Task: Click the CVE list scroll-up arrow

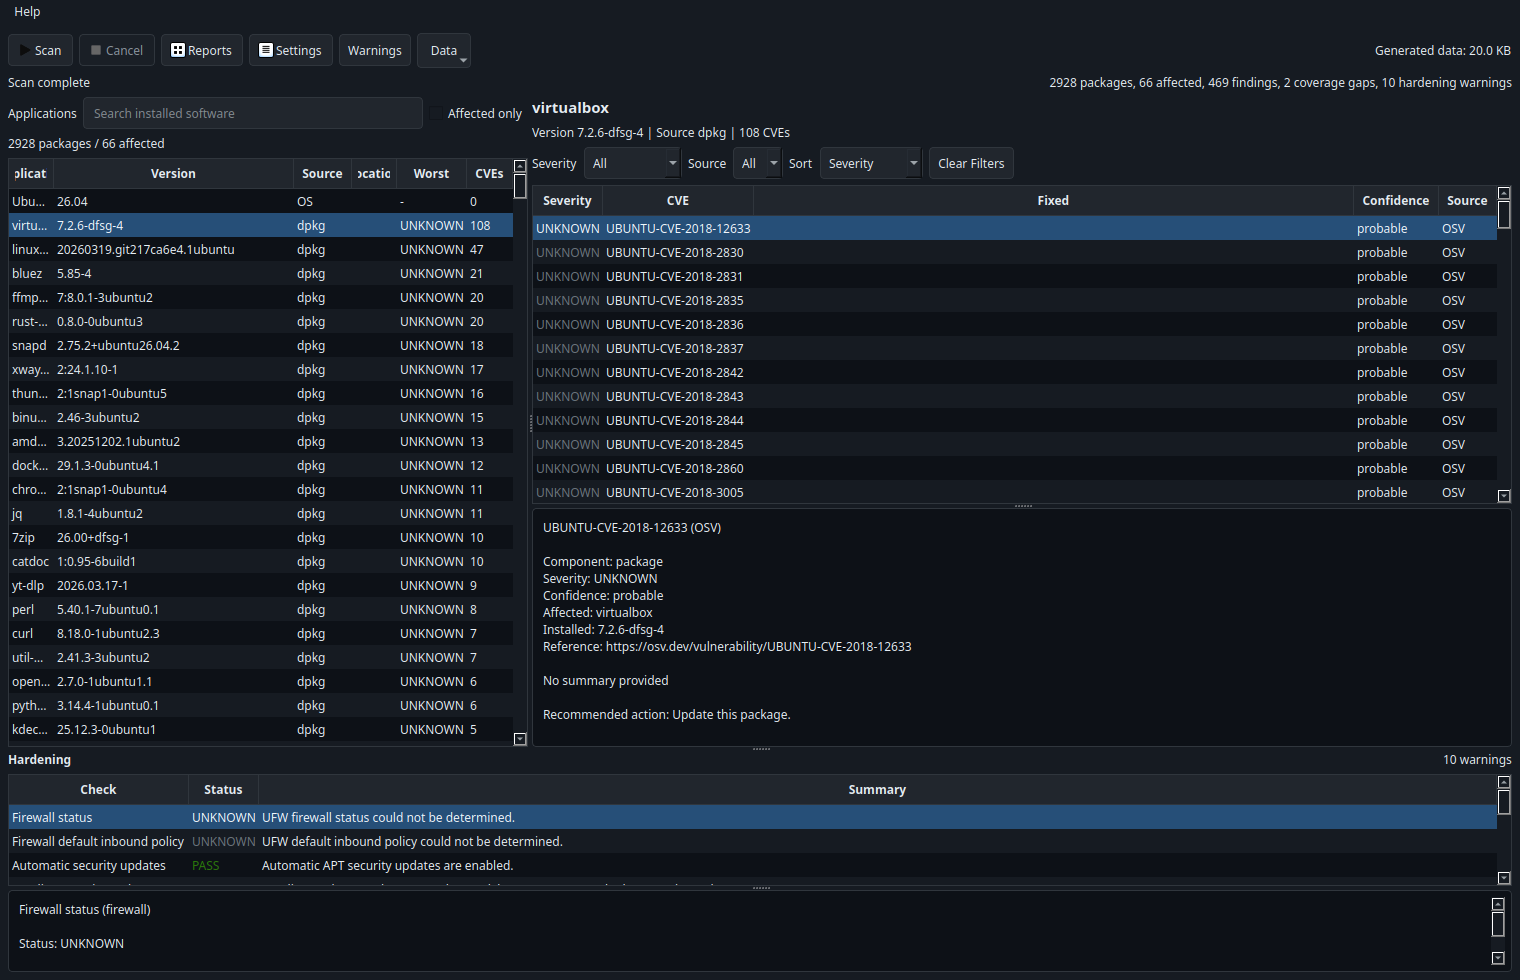Action: 1504,193
